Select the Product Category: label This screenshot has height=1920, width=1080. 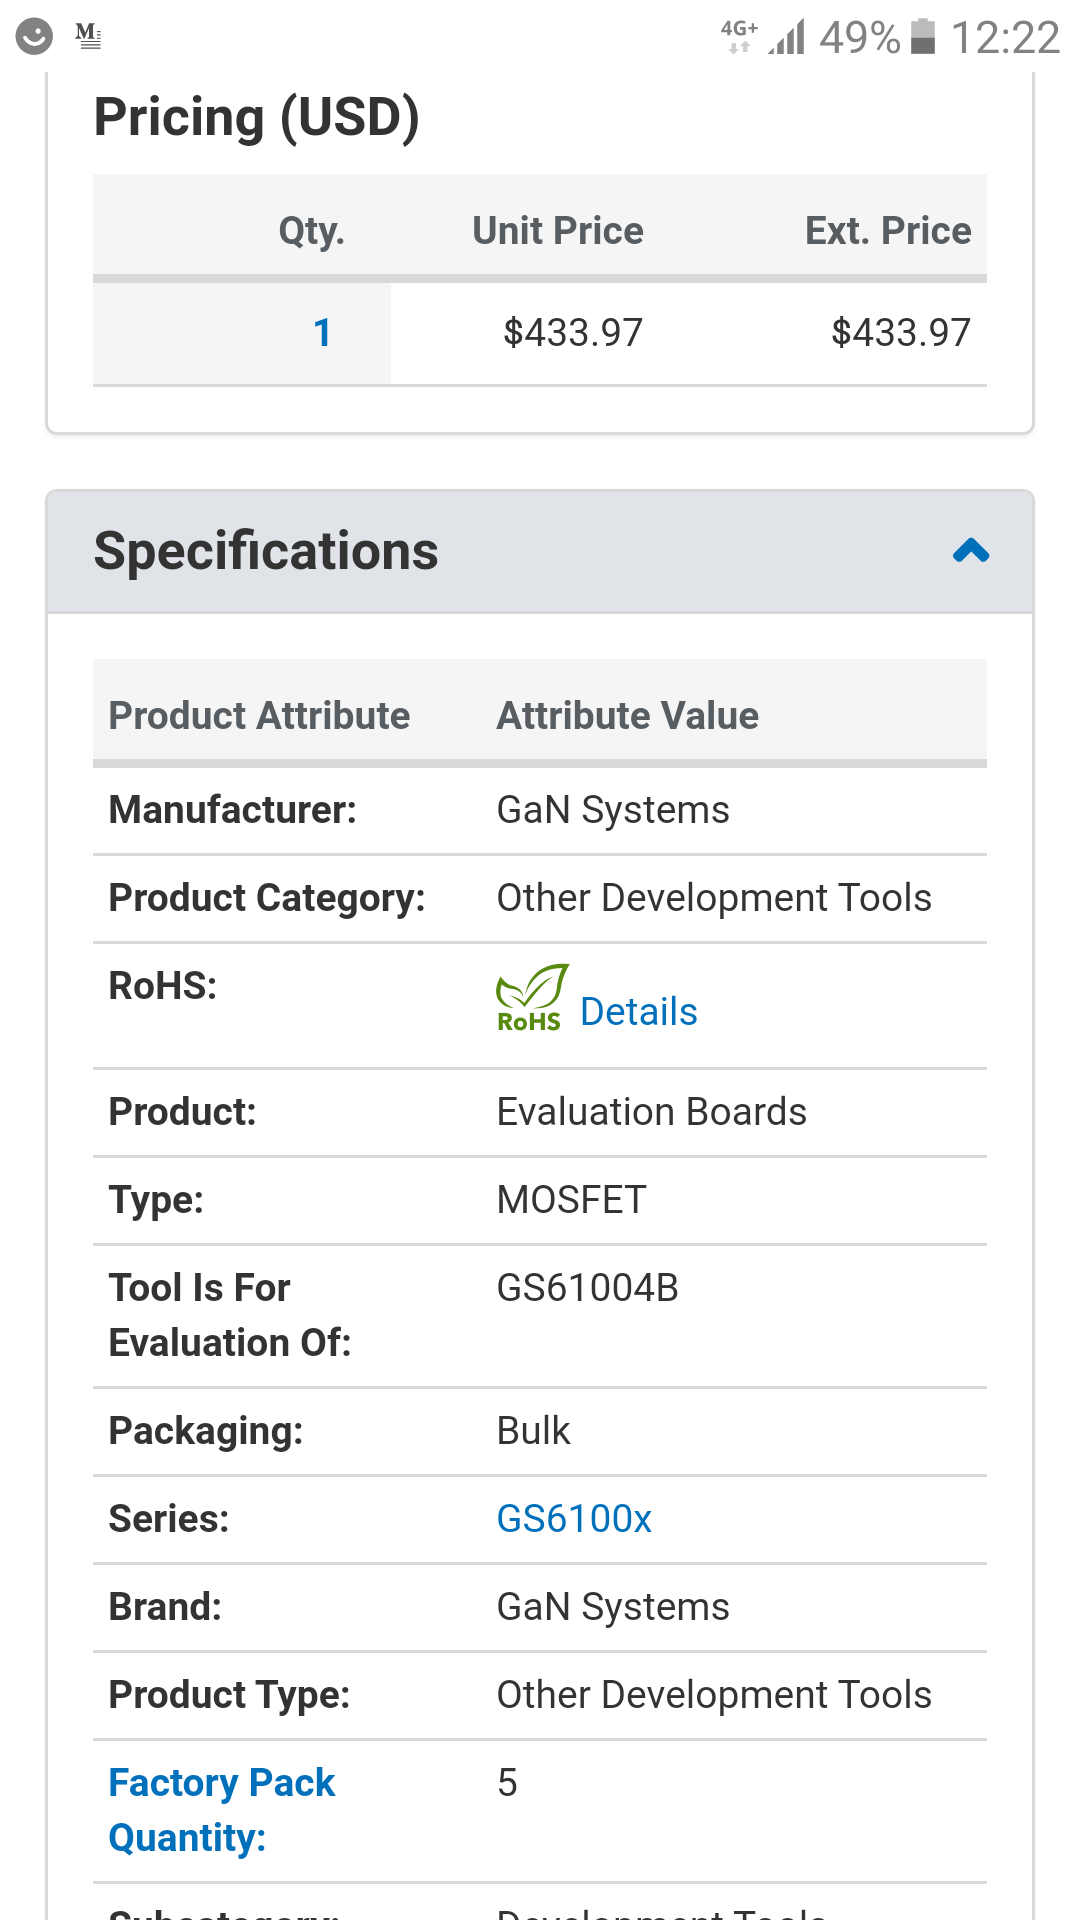(x=267, y=898)
